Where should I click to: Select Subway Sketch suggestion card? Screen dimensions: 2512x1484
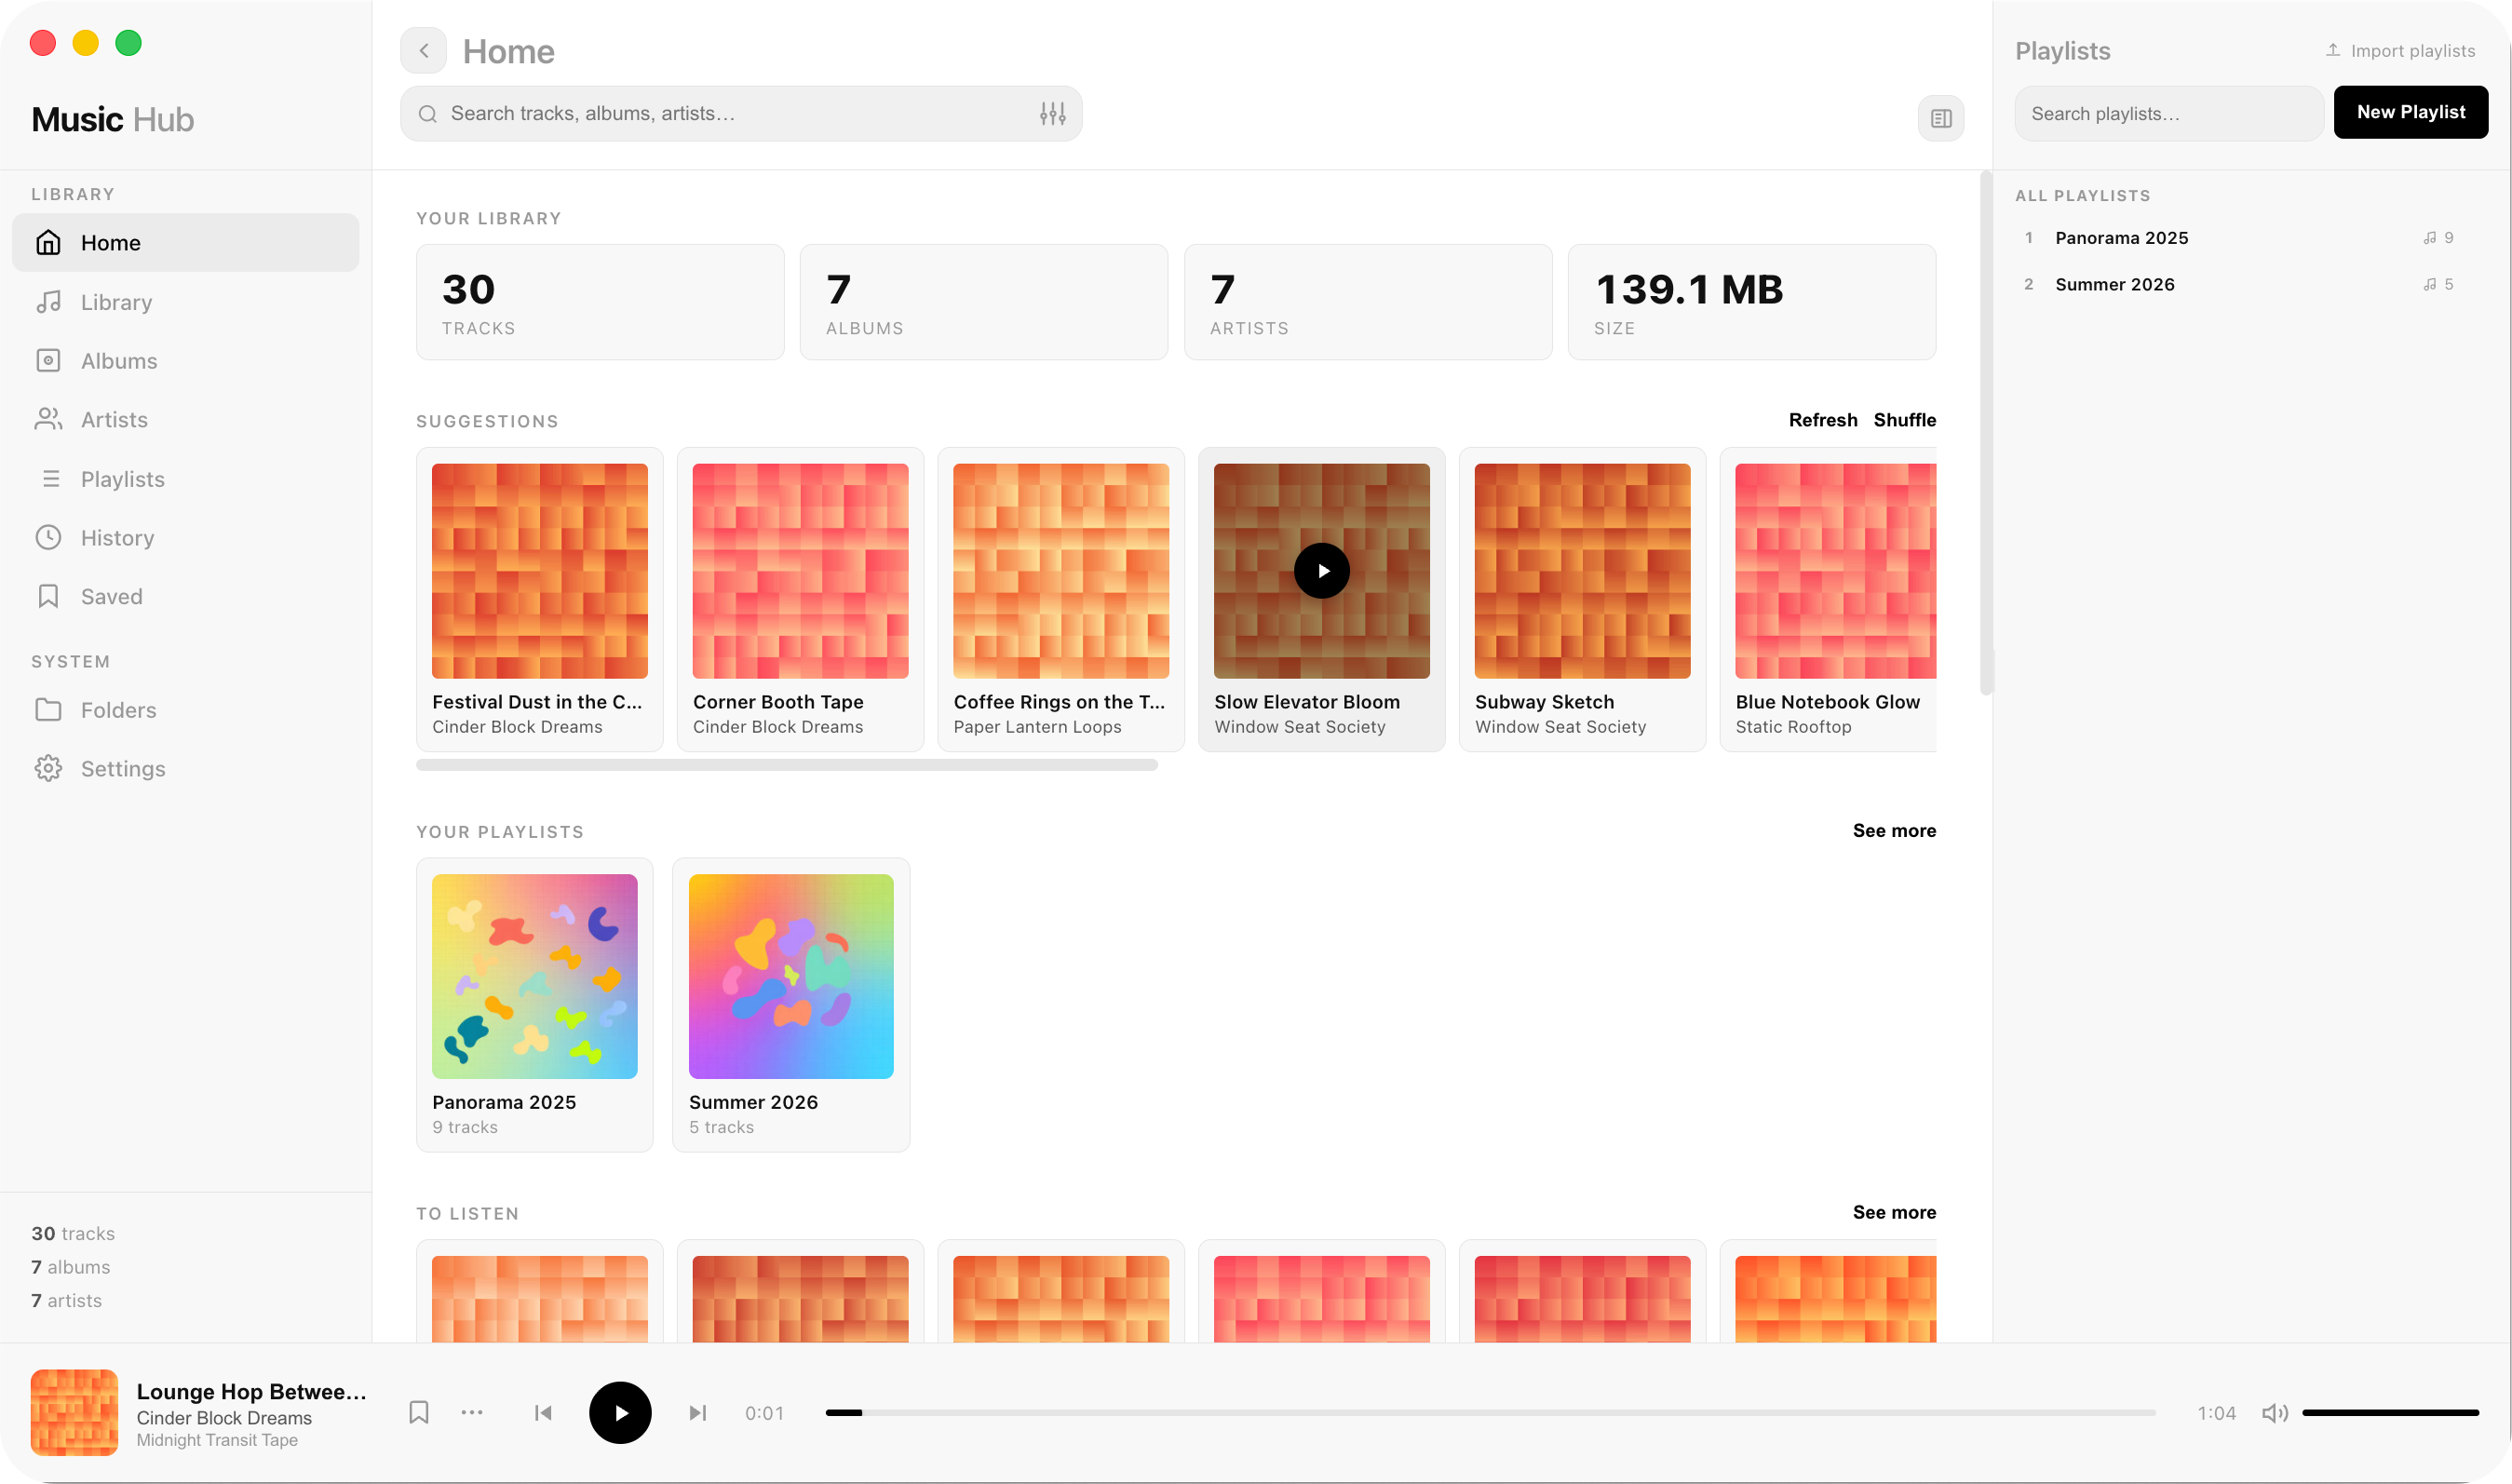[x=1582, y=600]
